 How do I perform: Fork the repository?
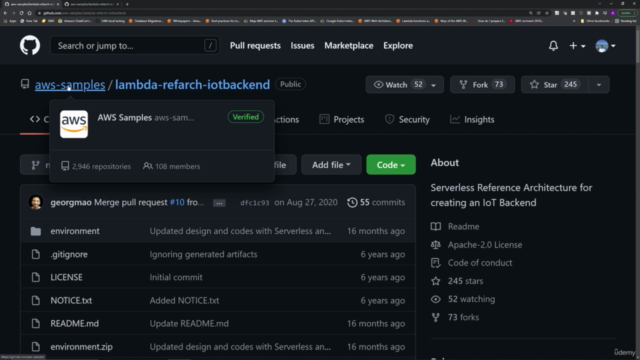[x=482, y=84]
